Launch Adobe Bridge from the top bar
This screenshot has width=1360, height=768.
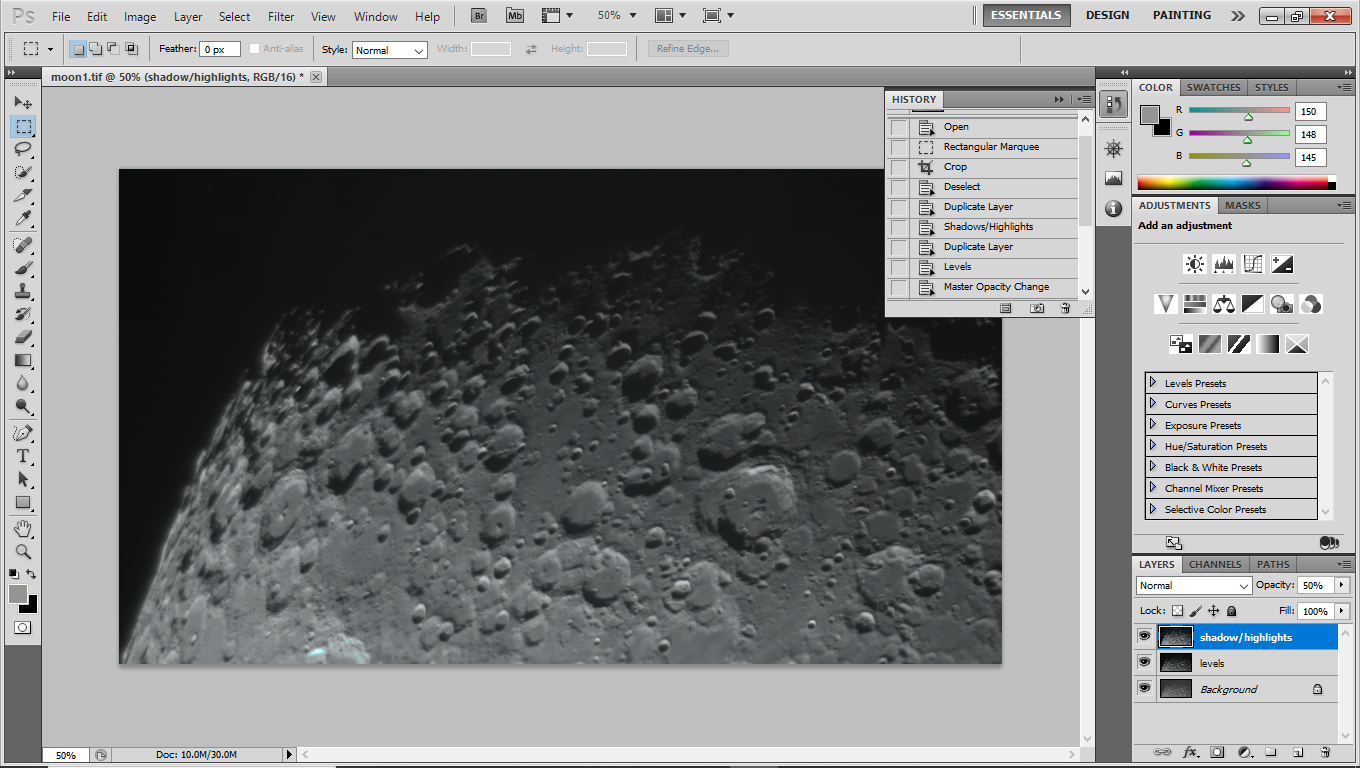click(479, 15)
